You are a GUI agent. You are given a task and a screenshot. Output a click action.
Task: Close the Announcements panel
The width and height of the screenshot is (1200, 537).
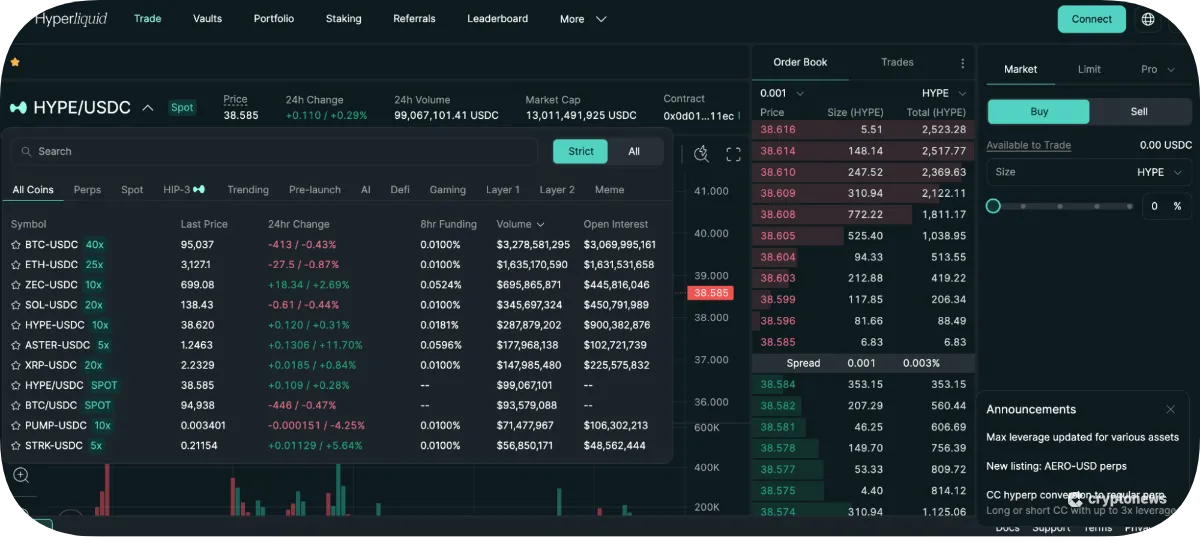click(1170, 409)
